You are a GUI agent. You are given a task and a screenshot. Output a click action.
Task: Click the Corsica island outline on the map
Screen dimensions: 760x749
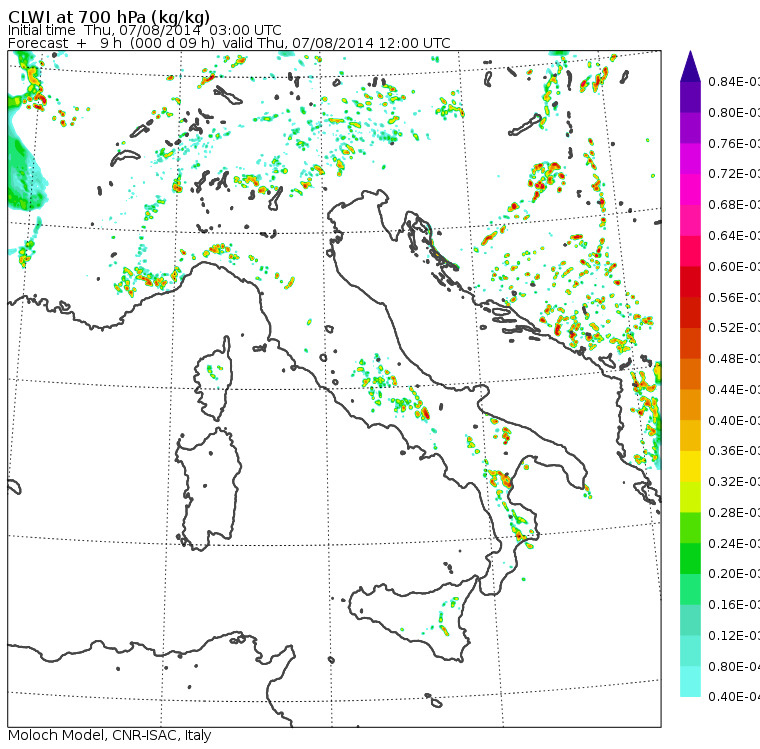coord(214,379)
